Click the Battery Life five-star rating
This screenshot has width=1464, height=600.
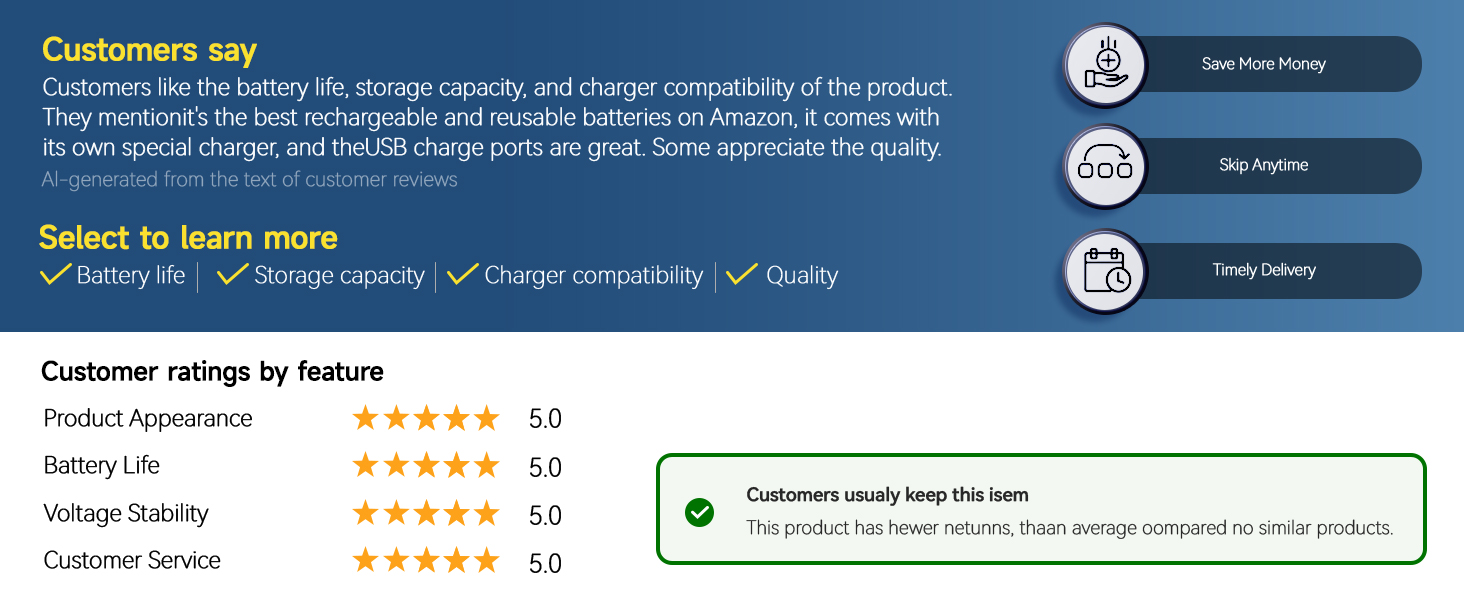coord(426,466)
